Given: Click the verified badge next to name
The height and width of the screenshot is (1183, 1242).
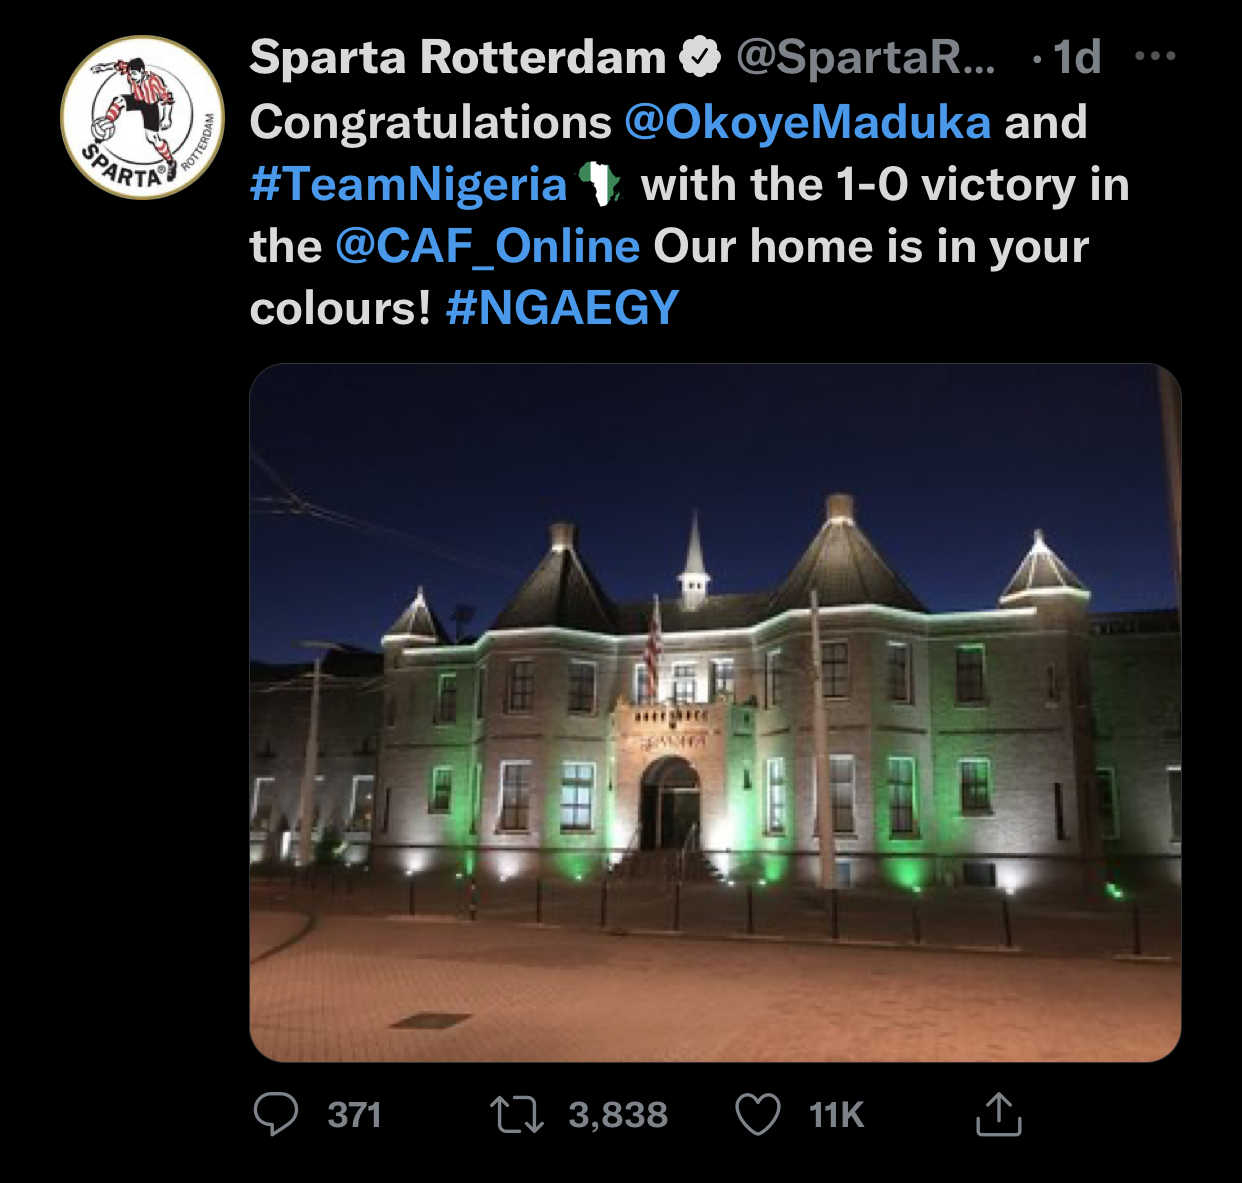Looking at the screenshot, I should pos(700,57).
